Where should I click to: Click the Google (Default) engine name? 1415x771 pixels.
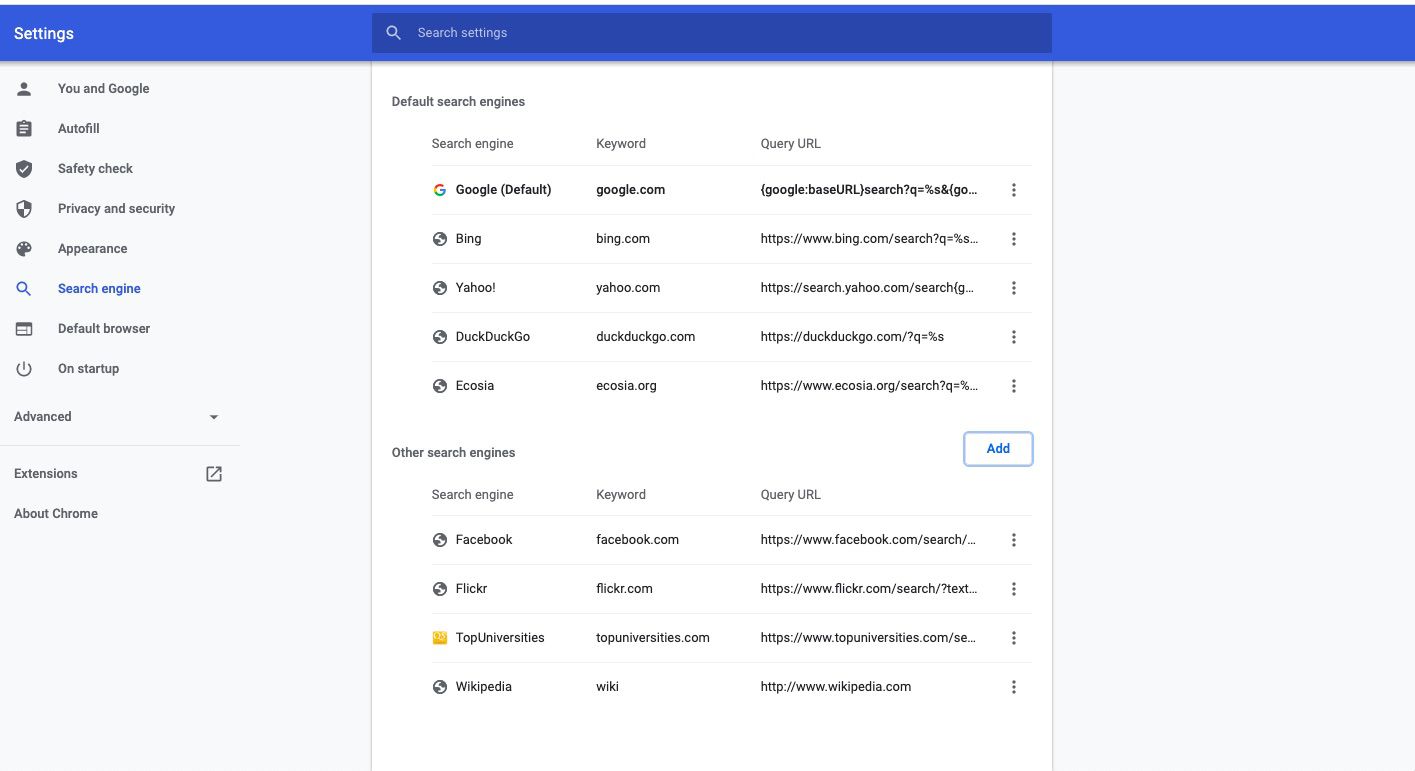(504, 190)
